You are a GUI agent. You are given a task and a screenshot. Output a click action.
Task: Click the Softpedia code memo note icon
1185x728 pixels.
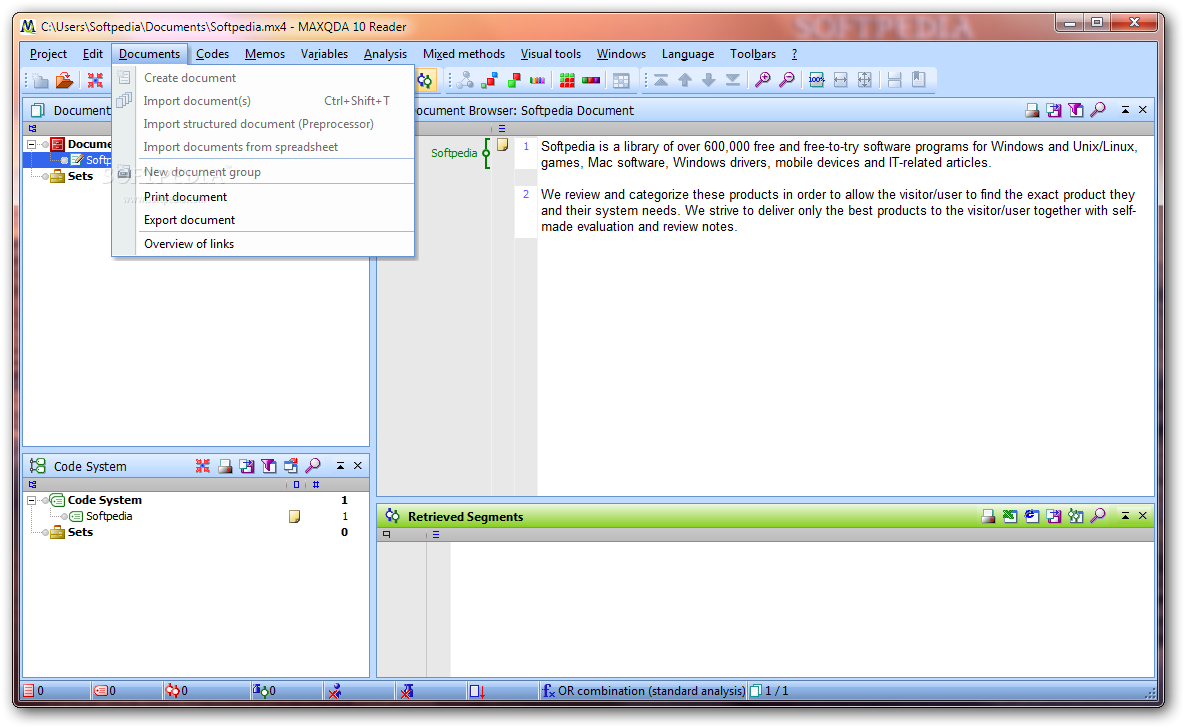point(295,516)
